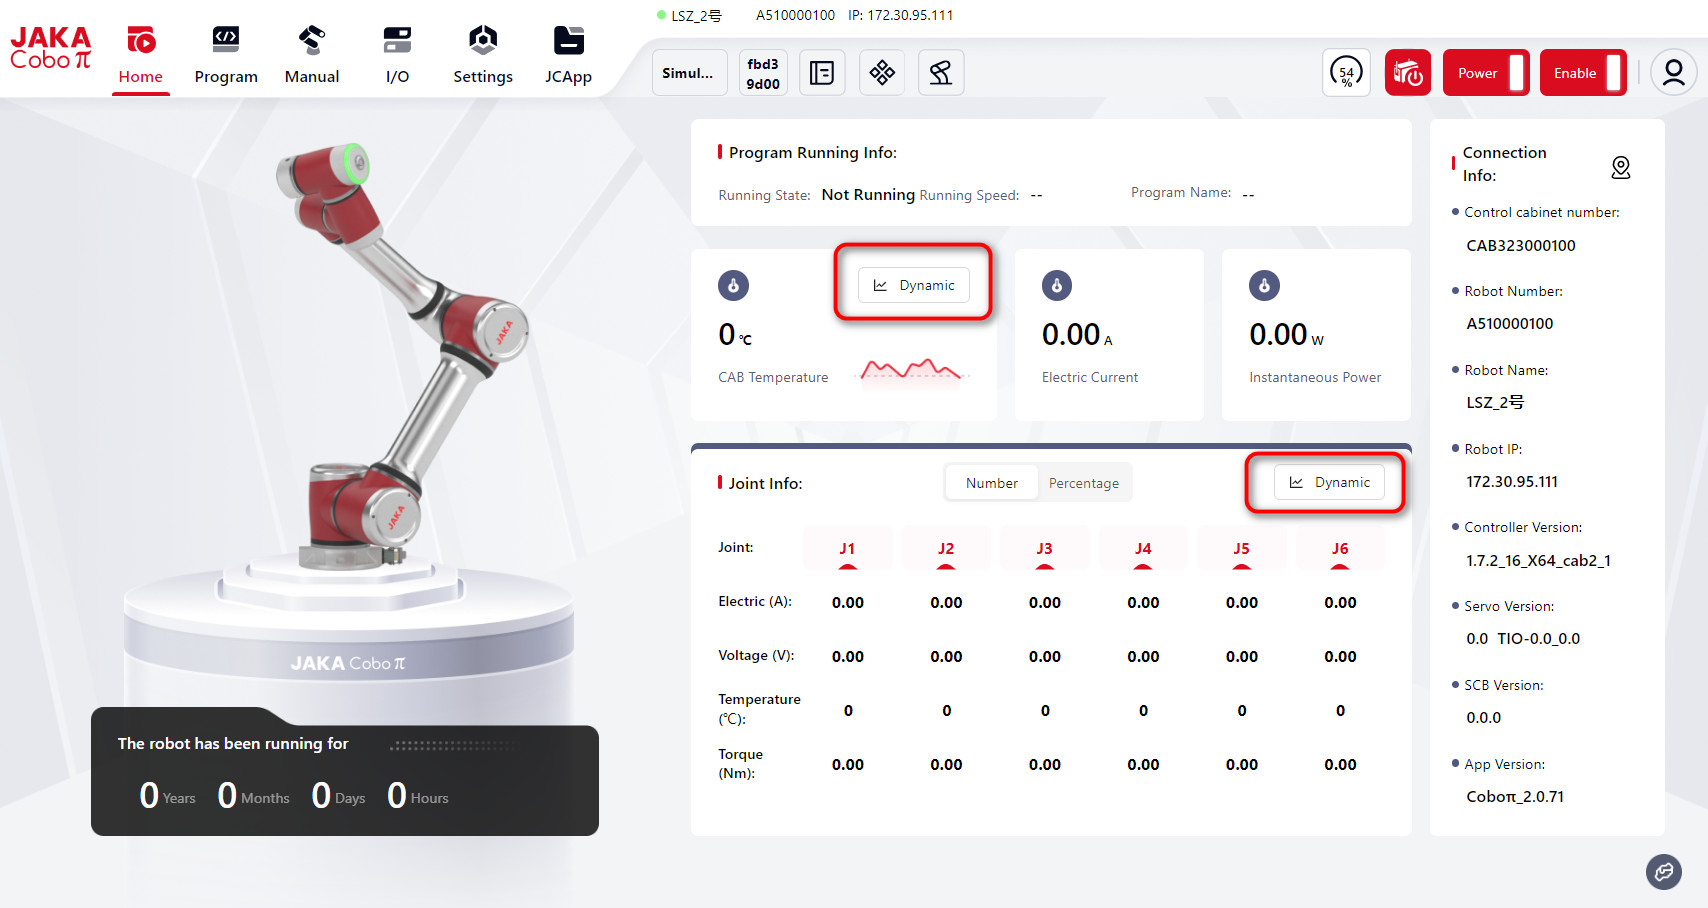
Task: Open the user account profile icon
Action: pyautogui.click(x=1673, y=73)
